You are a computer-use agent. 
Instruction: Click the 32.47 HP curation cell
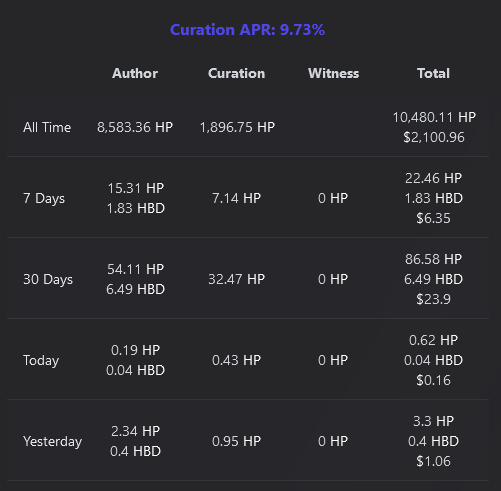(236, 279)
